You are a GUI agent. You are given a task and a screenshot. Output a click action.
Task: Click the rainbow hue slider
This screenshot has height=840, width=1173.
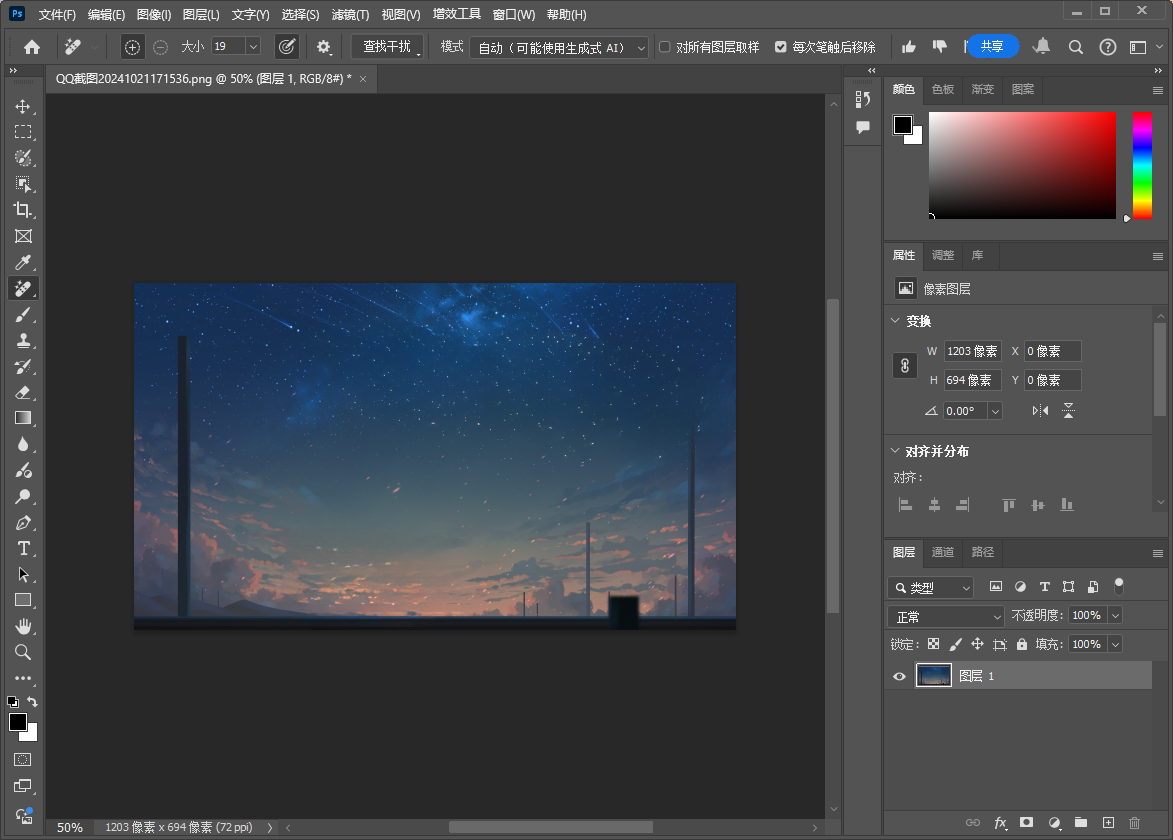coord(1142,165)
